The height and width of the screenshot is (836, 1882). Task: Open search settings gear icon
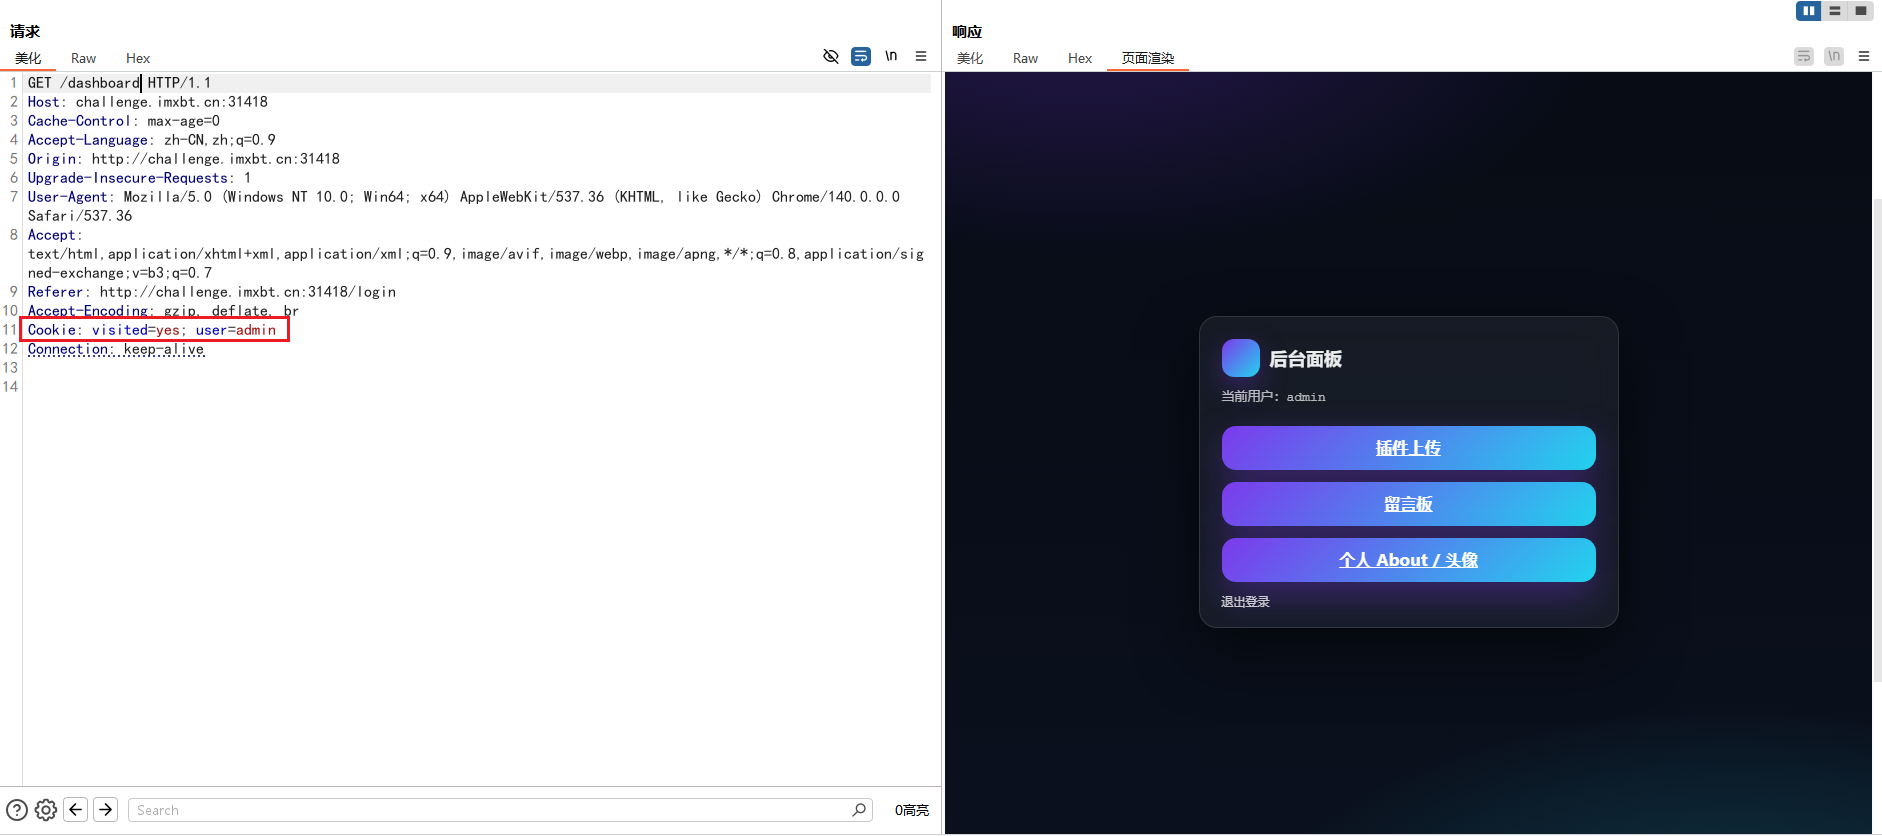click(46, 810)
